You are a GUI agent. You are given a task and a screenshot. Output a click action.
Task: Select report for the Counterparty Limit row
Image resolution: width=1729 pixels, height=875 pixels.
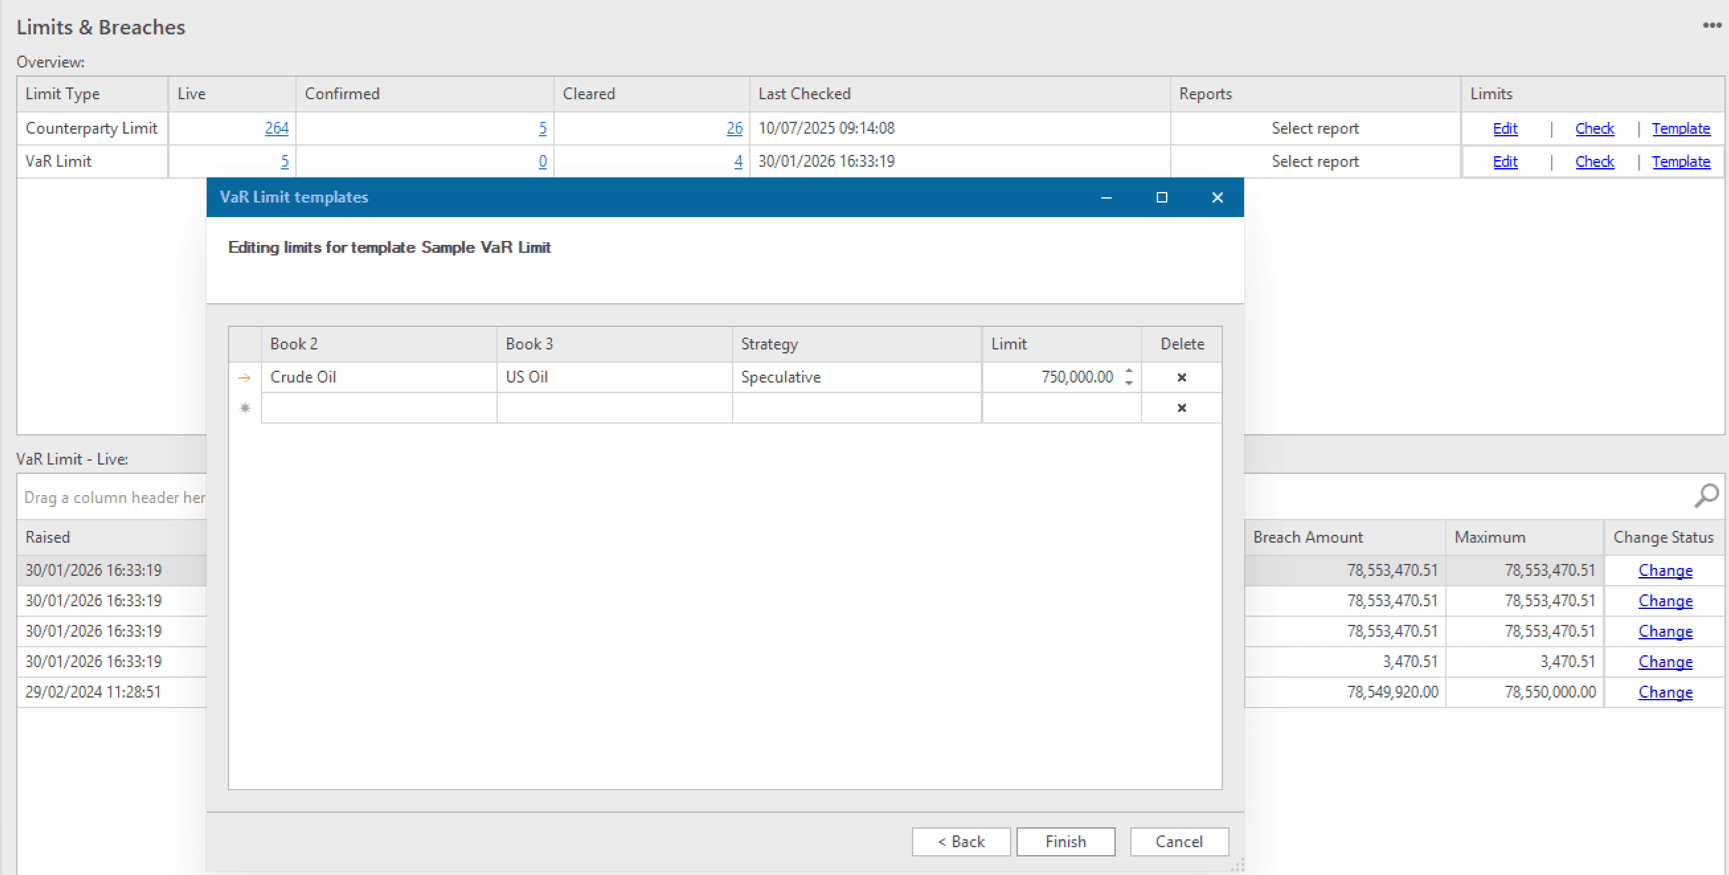[x=1314, y=128]
